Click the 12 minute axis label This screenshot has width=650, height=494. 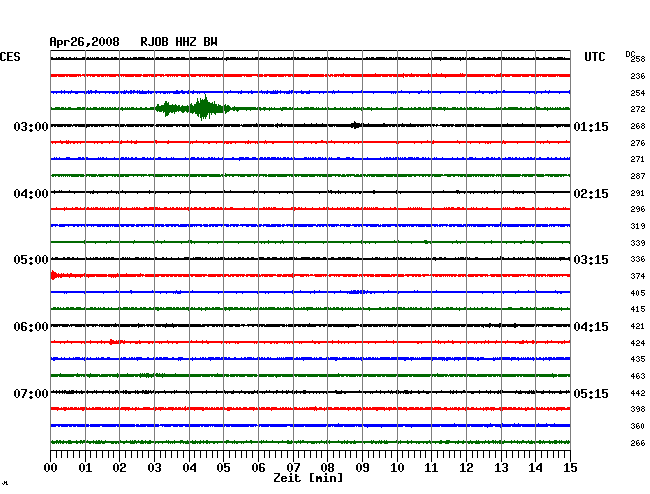pos(466,468)
